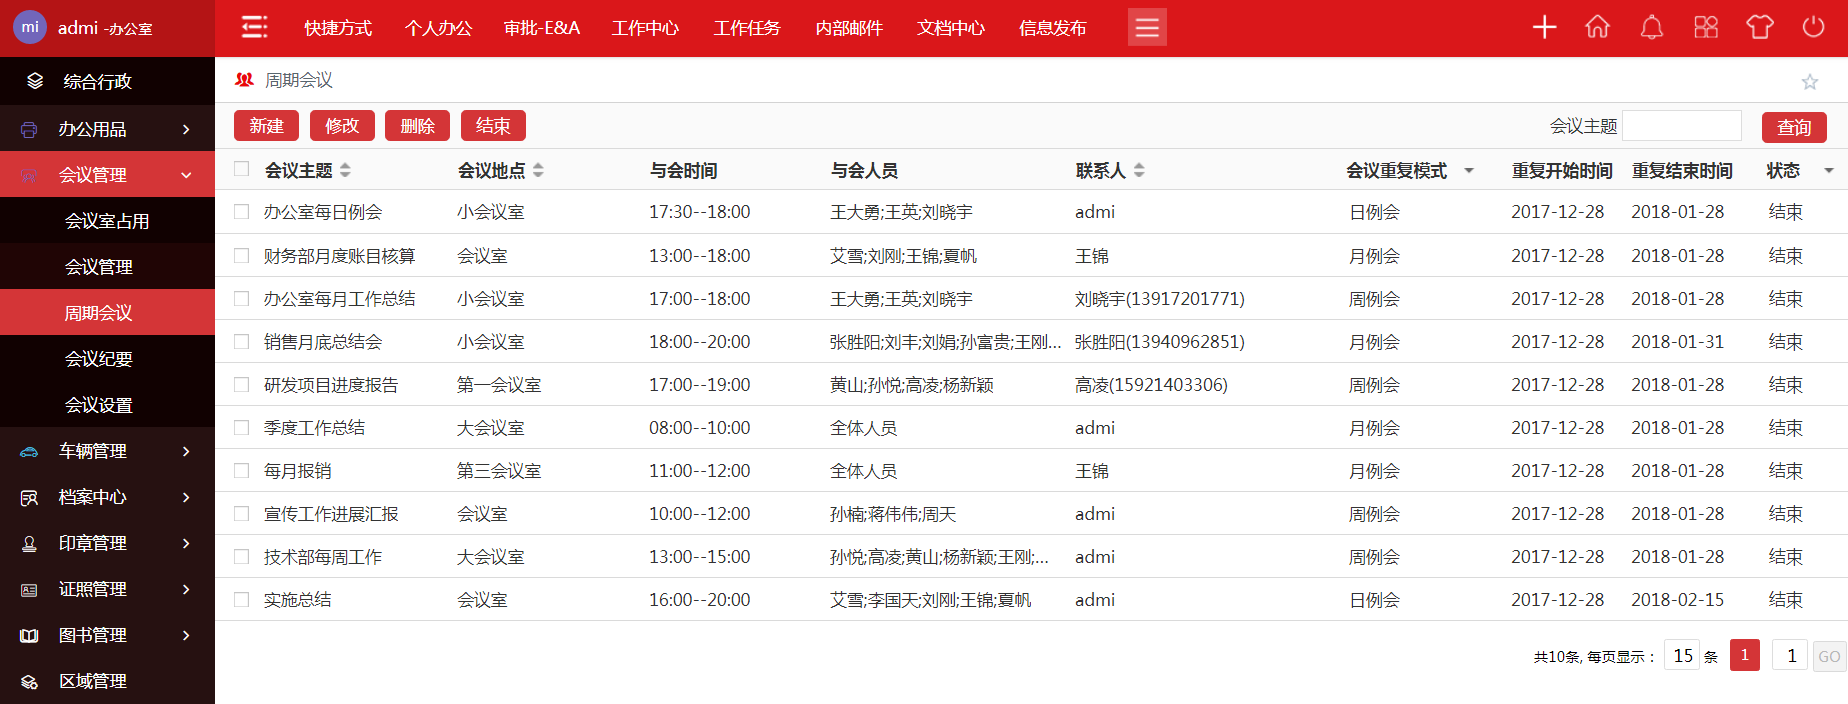Click the shirt theme icon

coord(1760,27)
